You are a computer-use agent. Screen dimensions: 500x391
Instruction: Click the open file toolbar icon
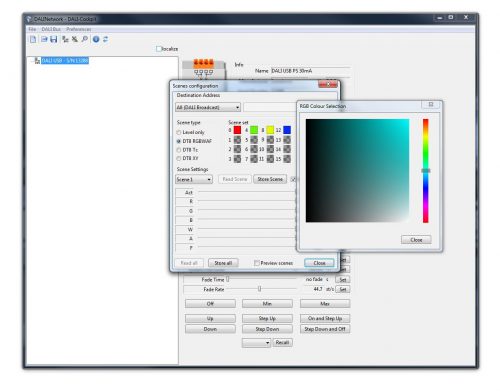[44, 39]
